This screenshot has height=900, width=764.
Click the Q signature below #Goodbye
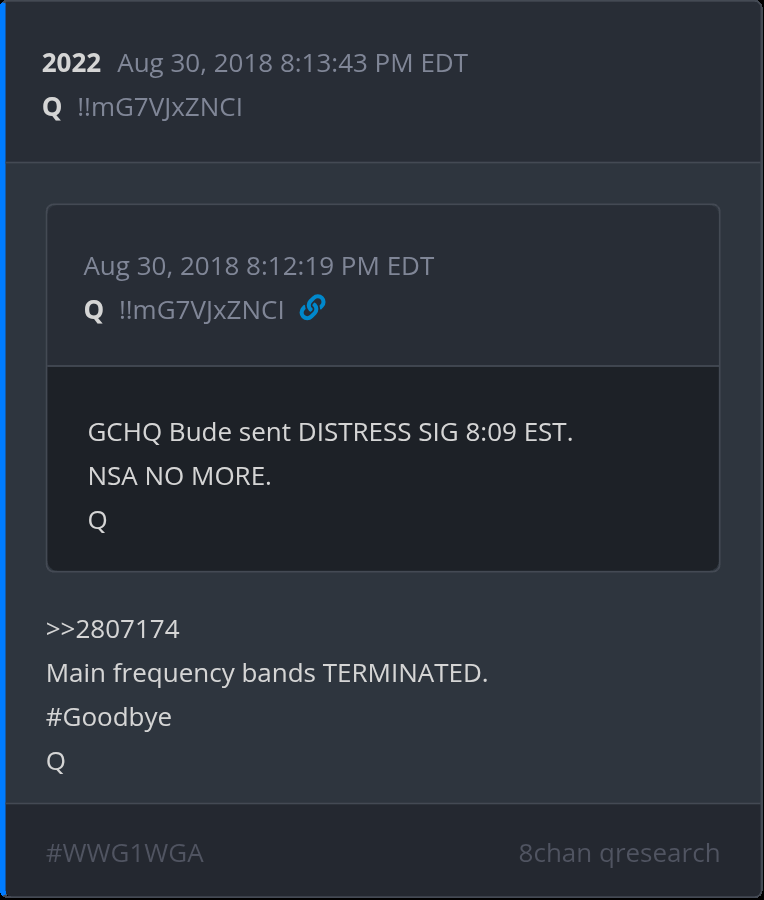coord(56,761)
